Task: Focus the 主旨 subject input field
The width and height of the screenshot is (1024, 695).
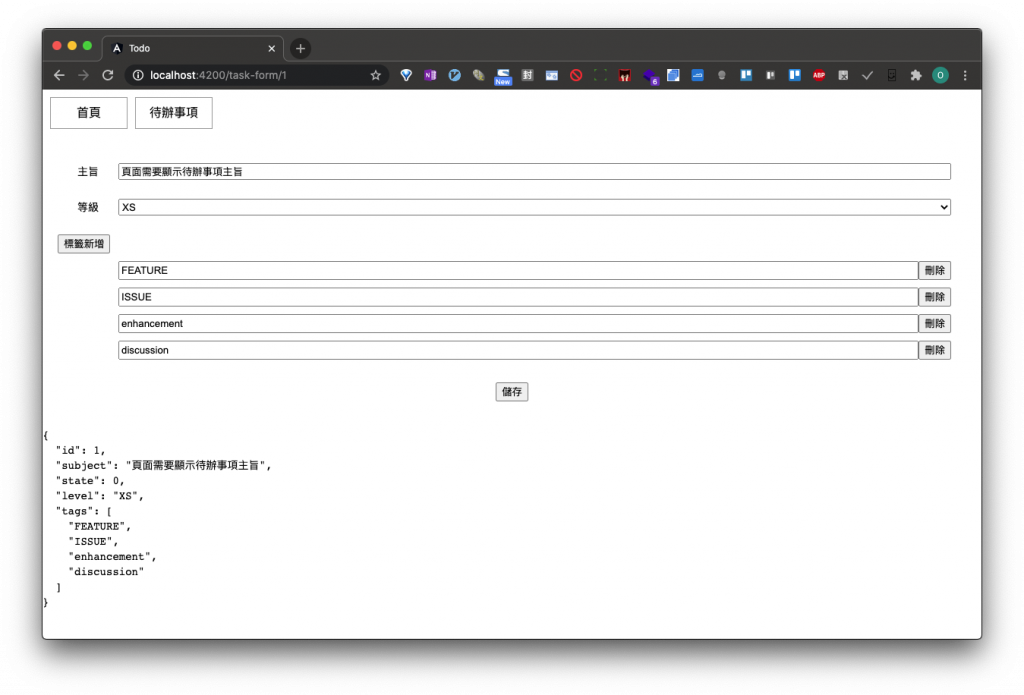Action: click(x=534, y=172)
